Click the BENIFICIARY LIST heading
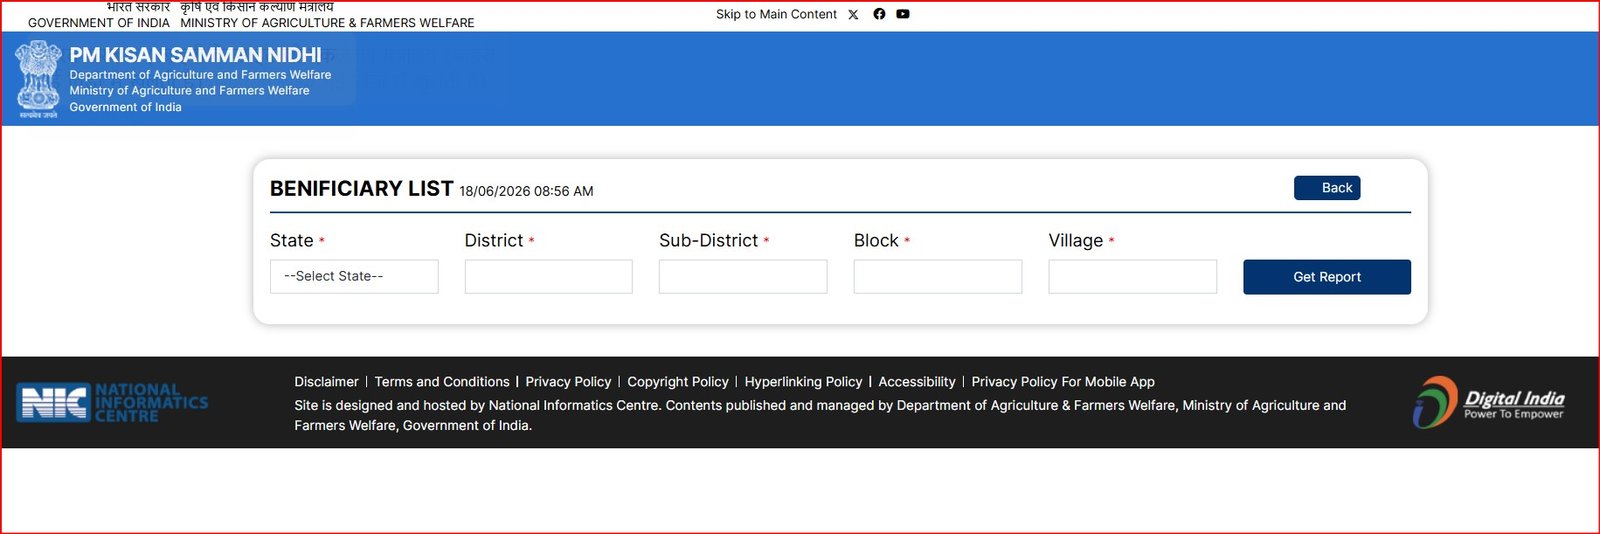The width and height of the screenshot is (1600, 534). point(361,189)
